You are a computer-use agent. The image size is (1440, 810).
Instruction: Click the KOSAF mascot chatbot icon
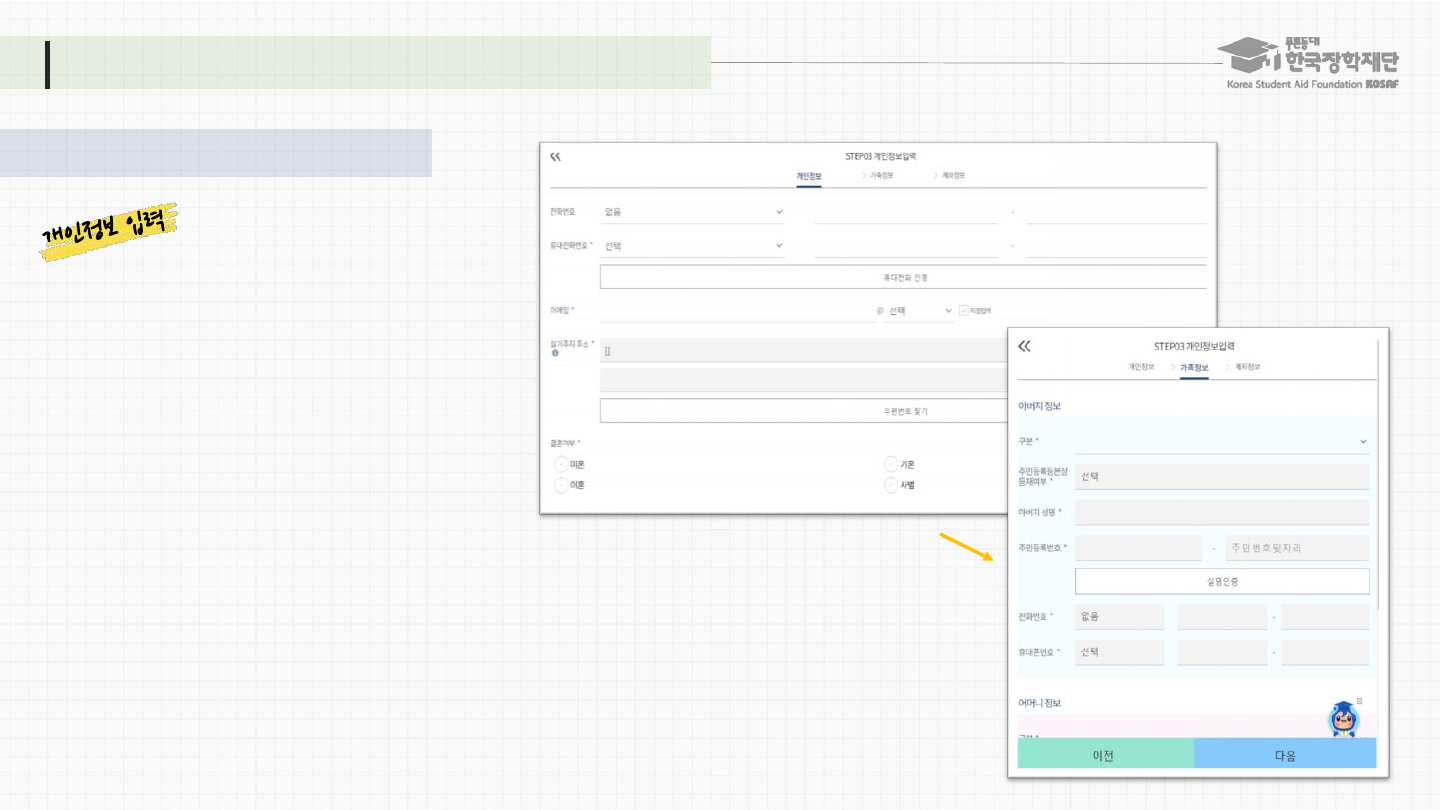(x=1342, y=720)
